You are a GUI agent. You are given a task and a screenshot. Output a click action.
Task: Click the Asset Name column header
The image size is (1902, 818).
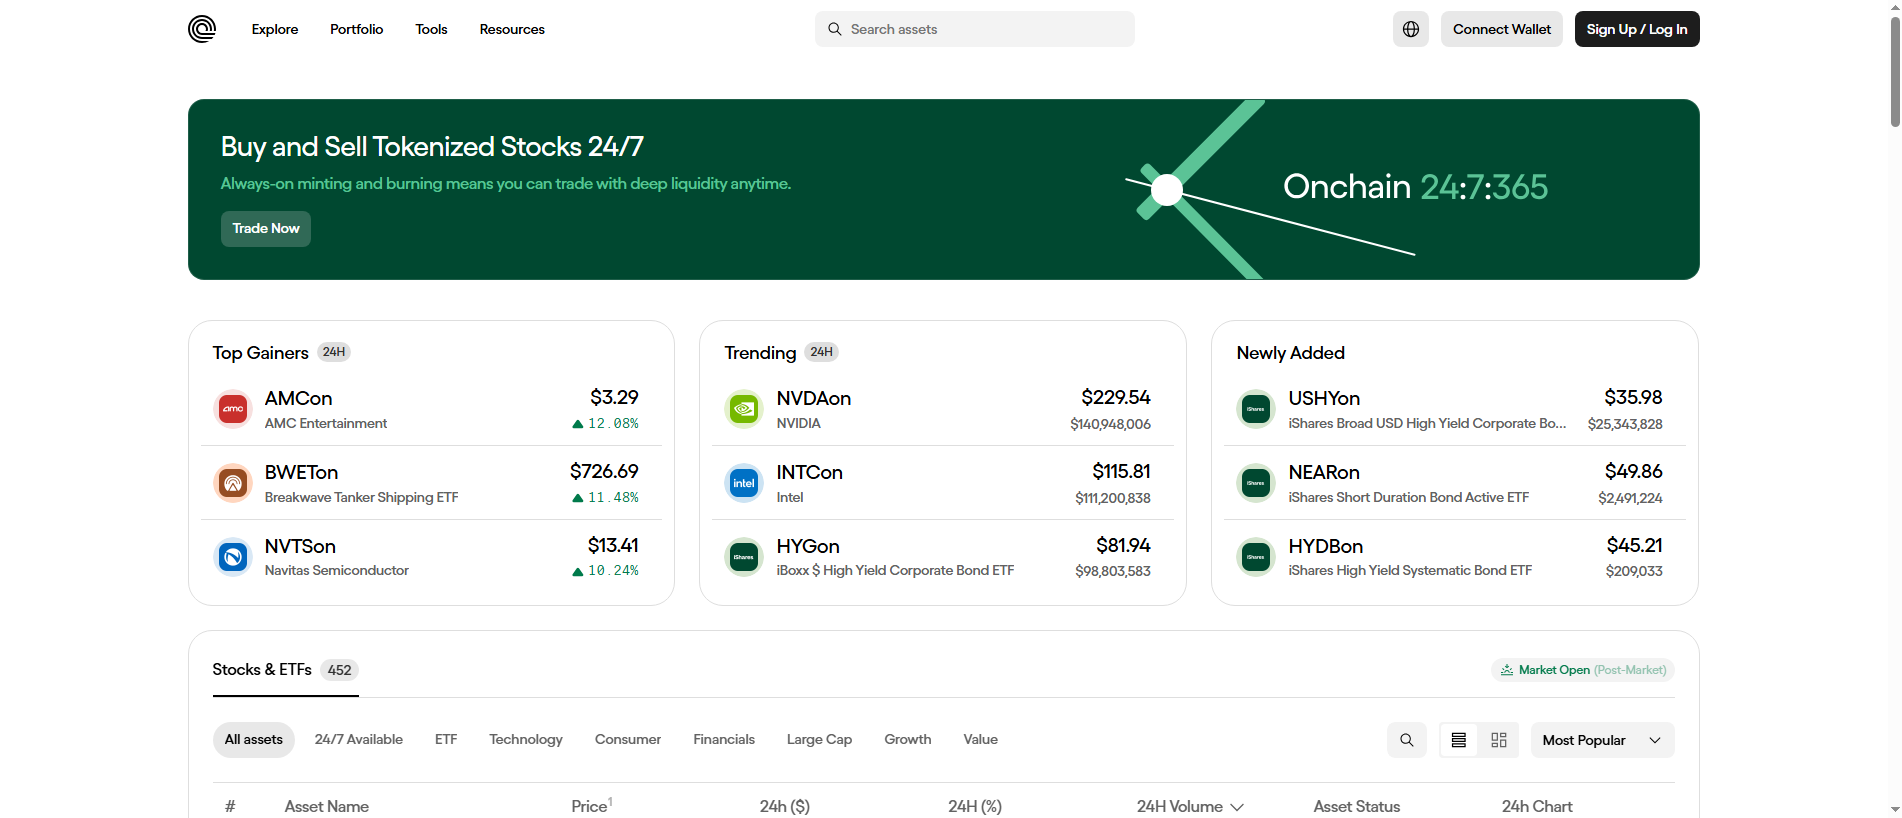point(327,807)
